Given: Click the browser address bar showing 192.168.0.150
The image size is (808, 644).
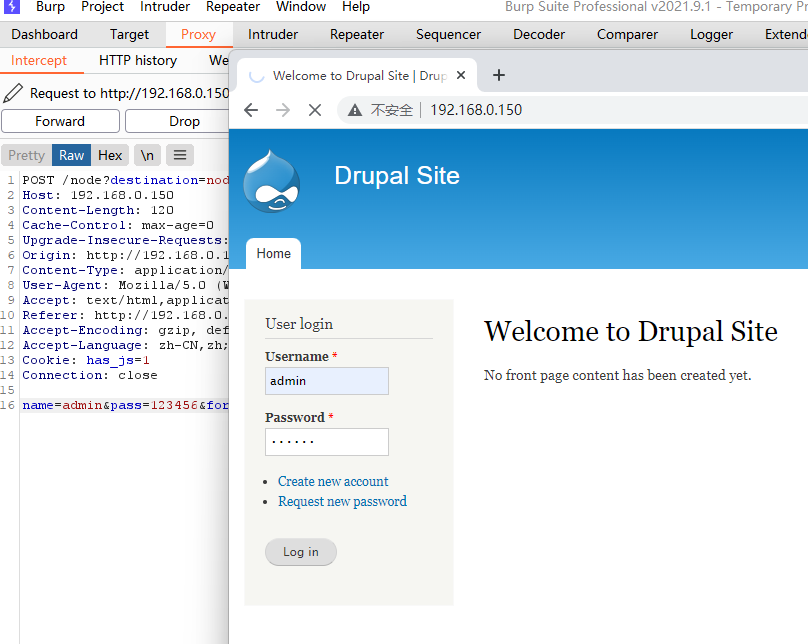Looking at the screenshot, I should 572,110.
